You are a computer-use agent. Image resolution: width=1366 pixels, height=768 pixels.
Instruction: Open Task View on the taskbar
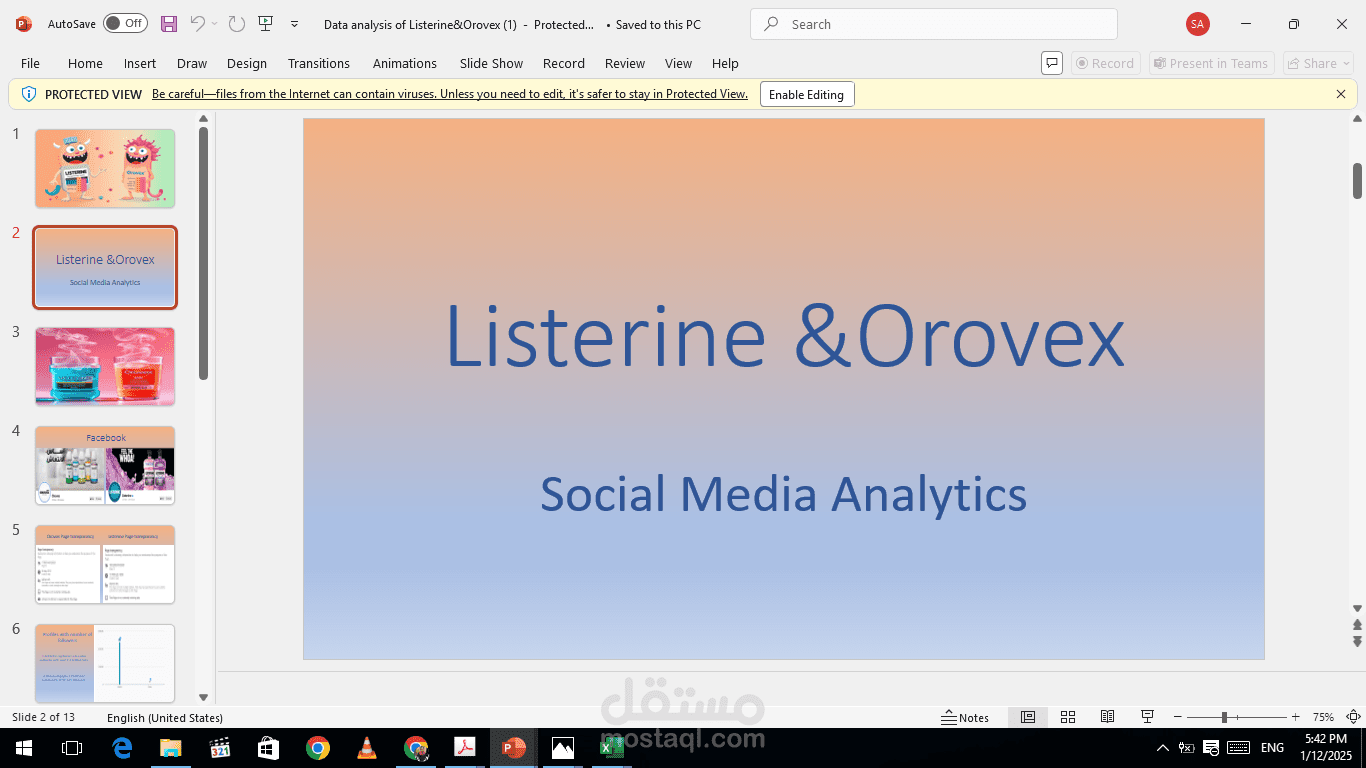coord(72,748)
